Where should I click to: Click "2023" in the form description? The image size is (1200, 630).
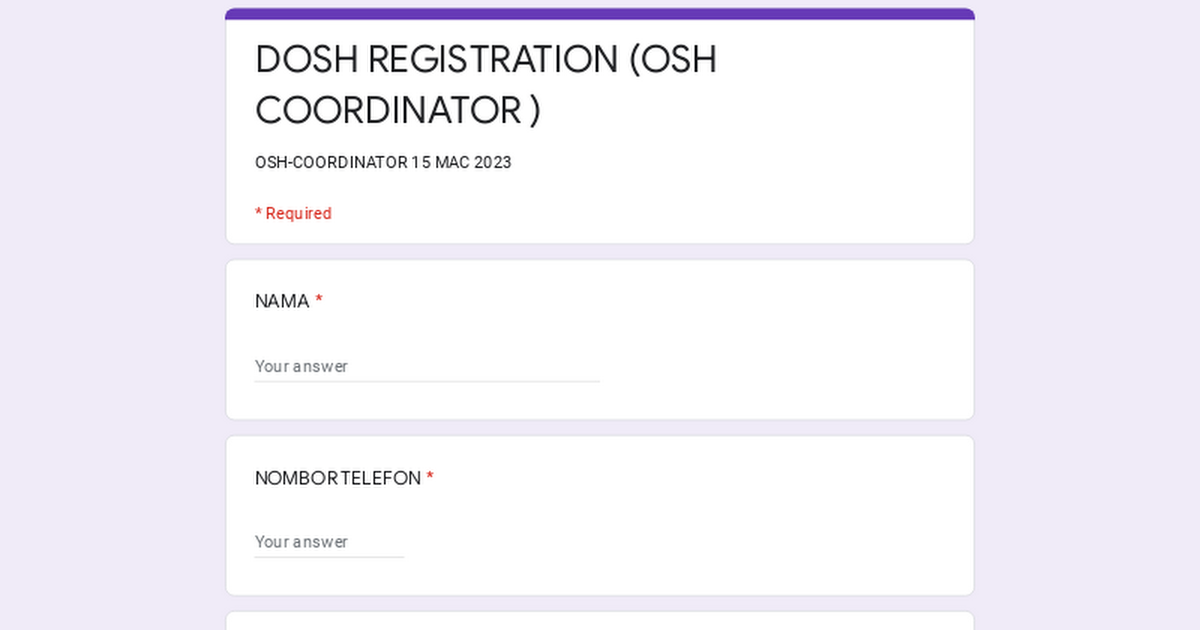pos(492,162)
